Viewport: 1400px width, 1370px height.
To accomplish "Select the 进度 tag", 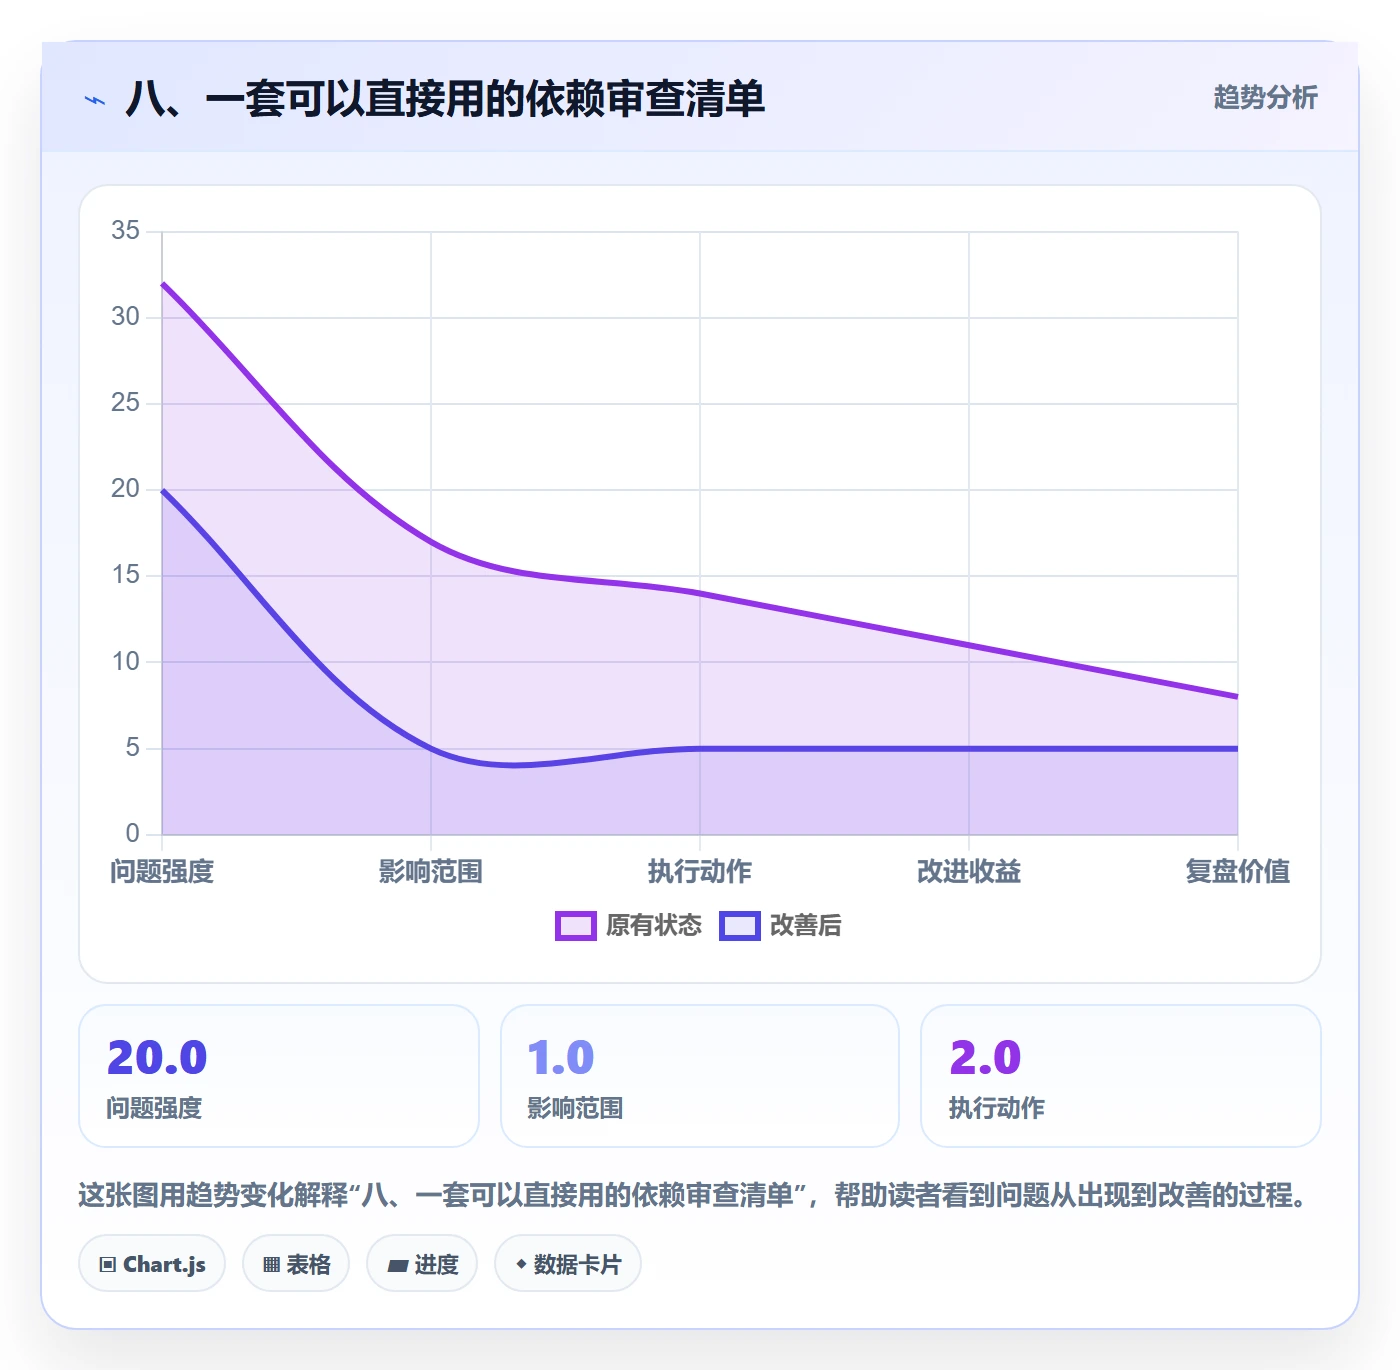I will (422, 1264).
